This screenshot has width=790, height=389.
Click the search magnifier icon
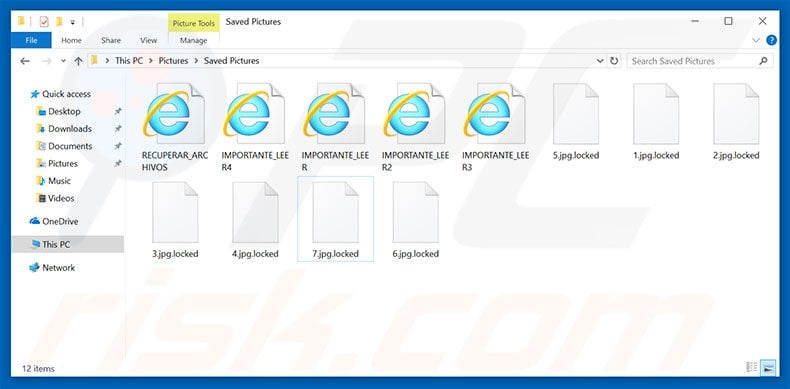[x=763, y=61]
